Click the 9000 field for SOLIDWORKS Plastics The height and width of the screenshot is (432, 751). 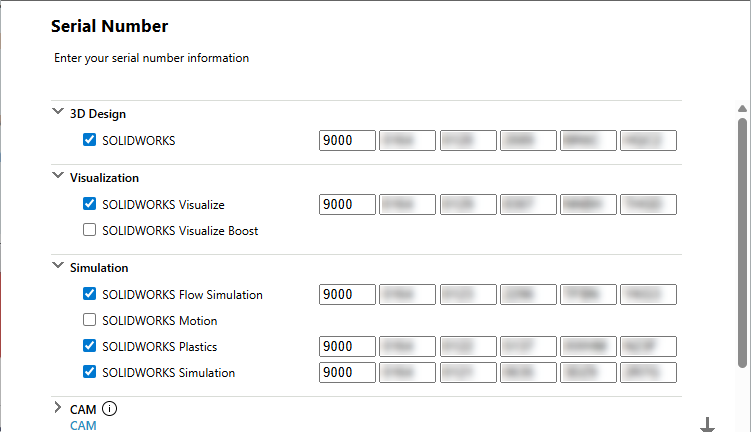pos(347,346)
